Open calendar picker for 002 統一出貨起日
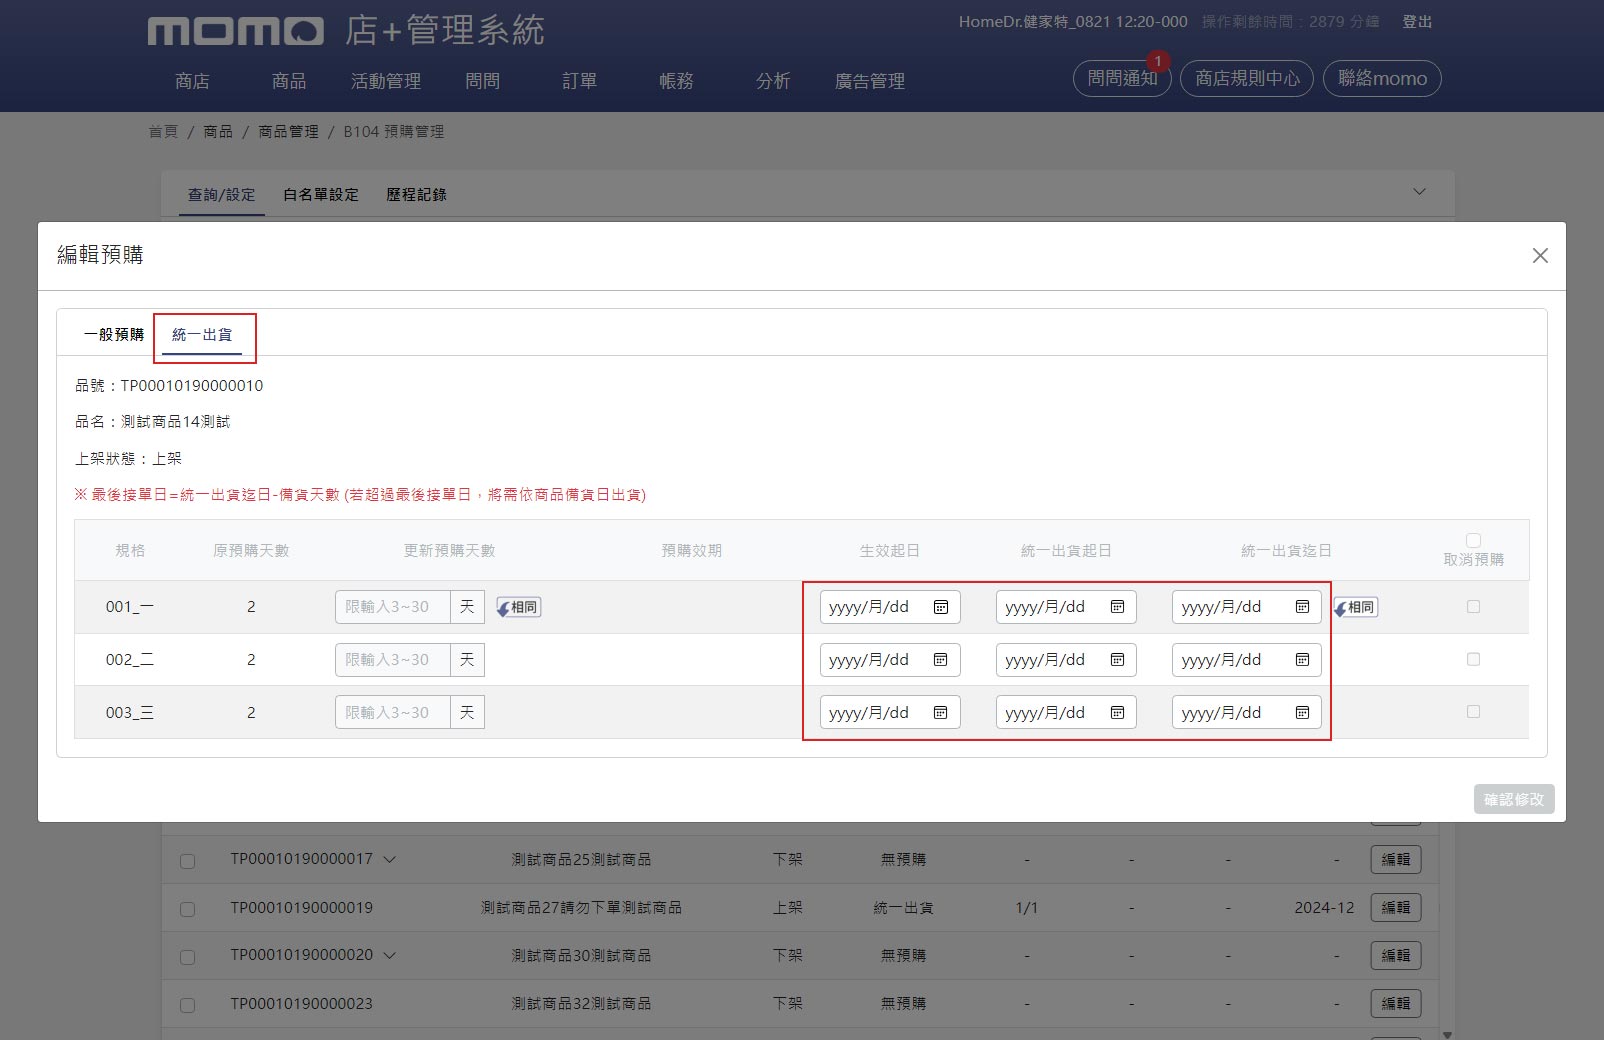The height and width of the screenshot is (1040, 1604). point(1117,660)
